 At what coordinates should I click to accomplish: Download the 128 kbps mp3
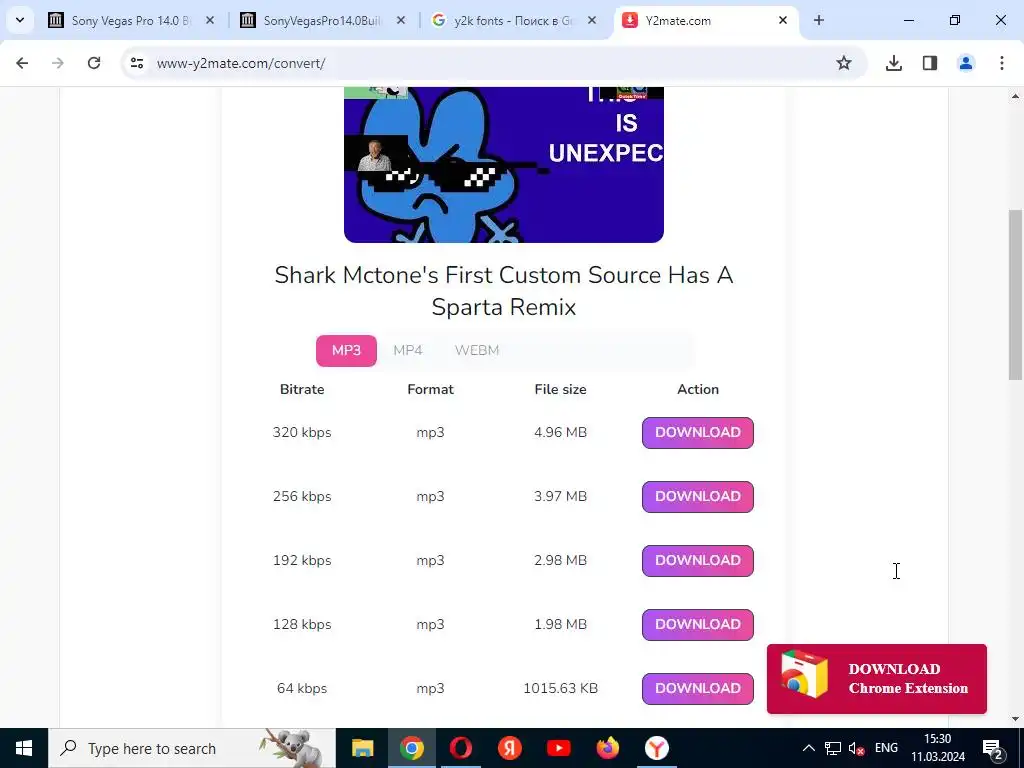[x=697, y=624]
